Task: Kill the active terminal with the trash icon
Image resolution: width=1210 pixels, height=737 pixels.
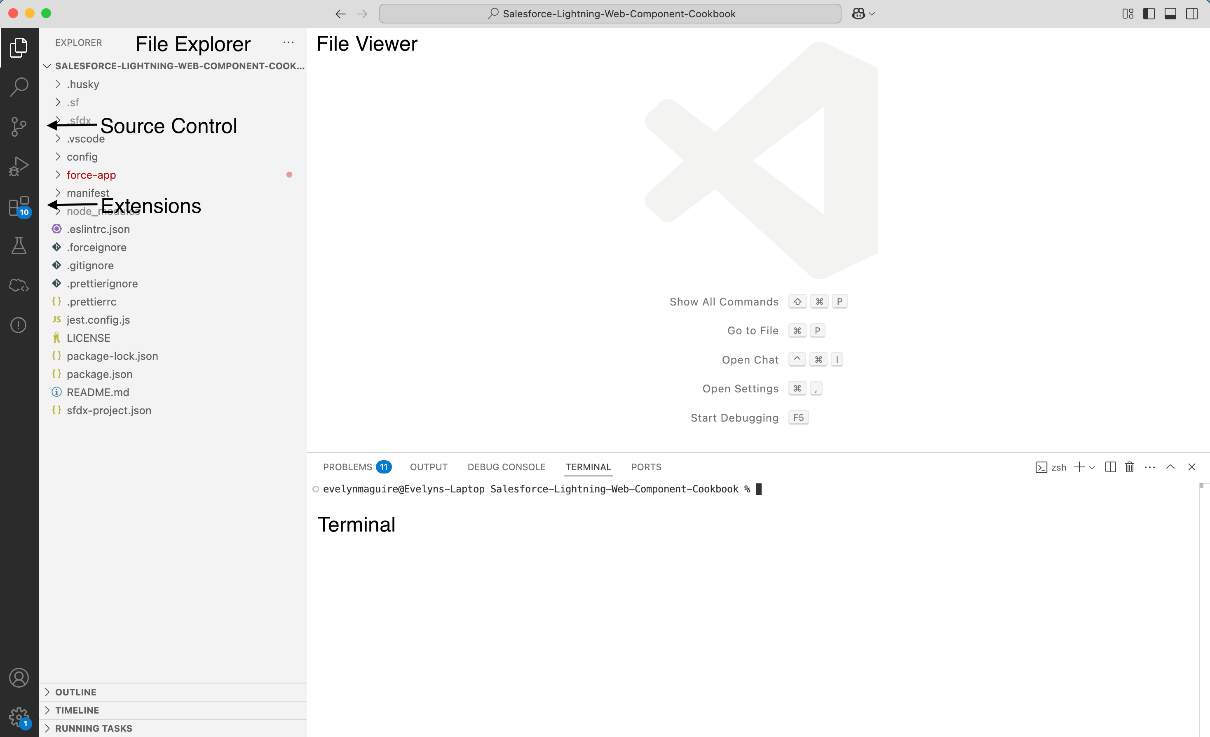Action: pyautogui.click(x=1129, y=466)
